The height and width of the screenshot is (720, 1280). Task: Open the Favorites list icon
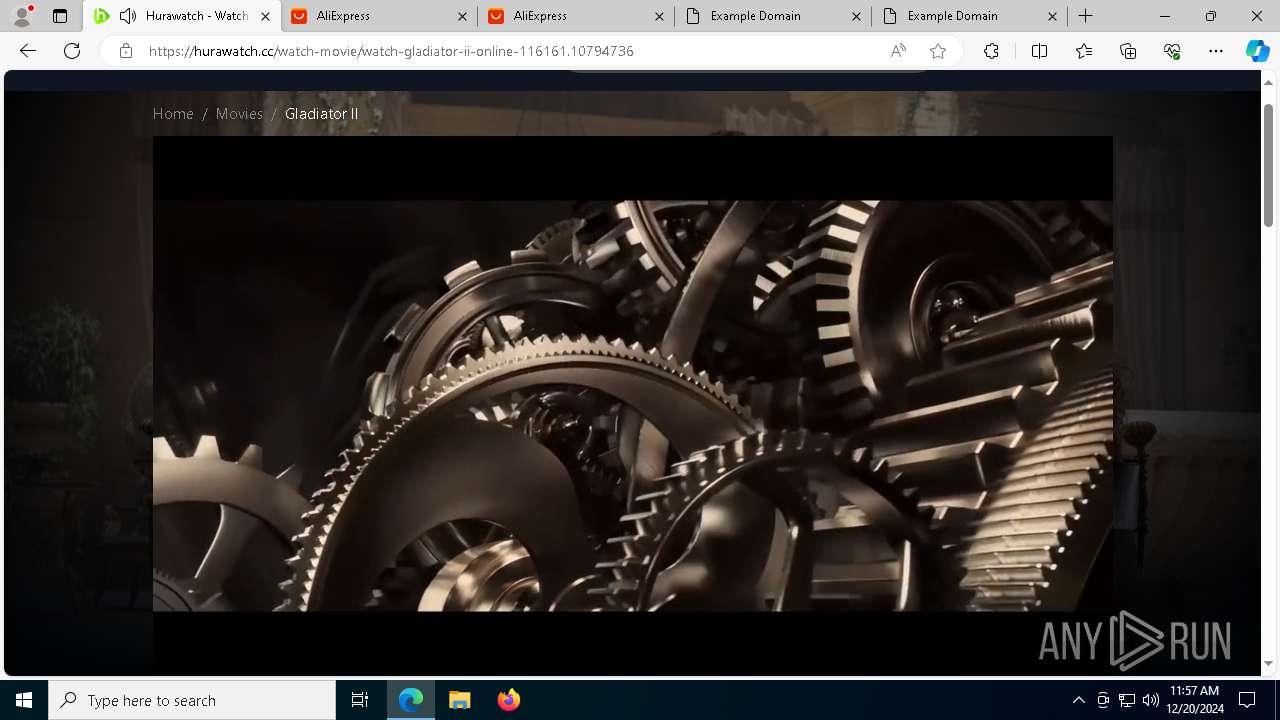(1084, 51)
